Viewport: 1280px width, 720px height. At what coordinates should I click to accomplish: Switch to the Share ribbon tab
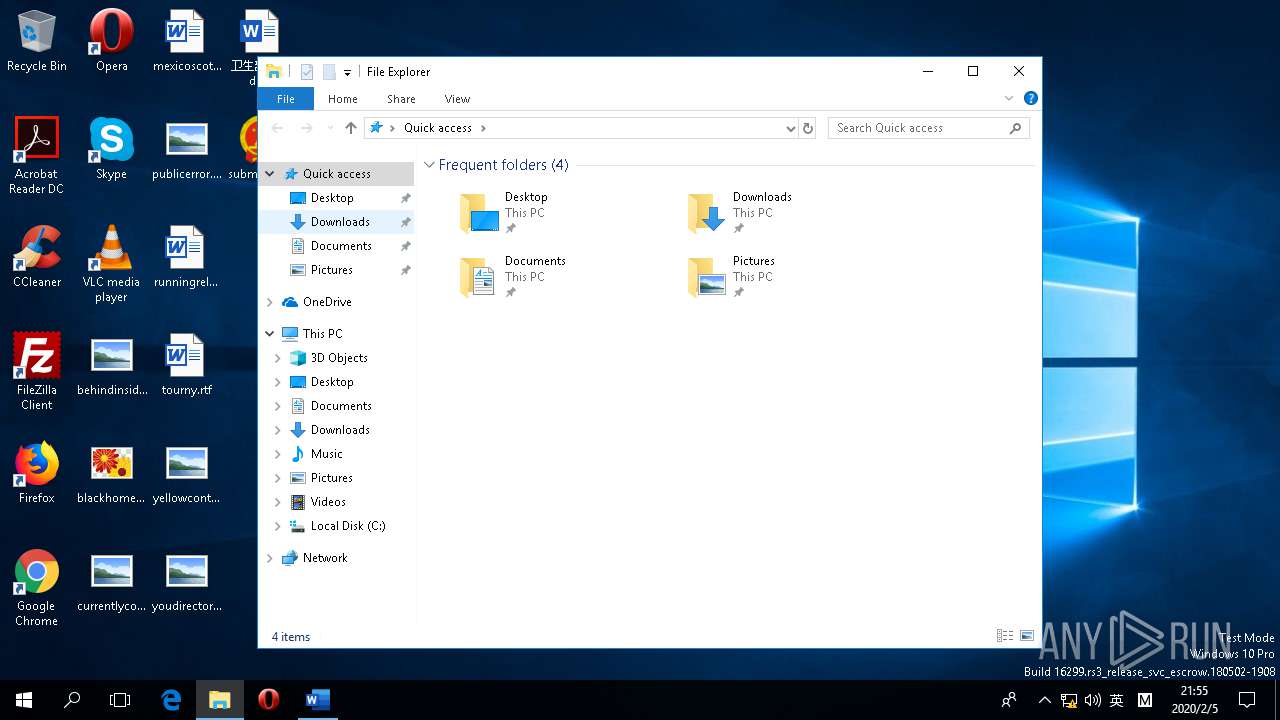tap(401, 99)
